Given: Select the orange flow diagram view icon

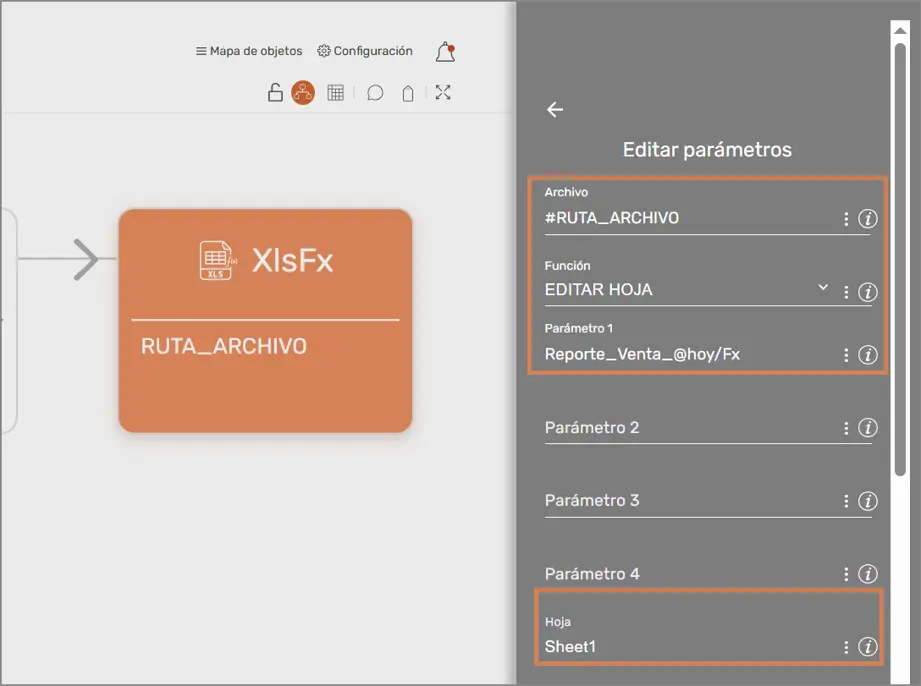Looking at the screenshot, I should [303, 93].
